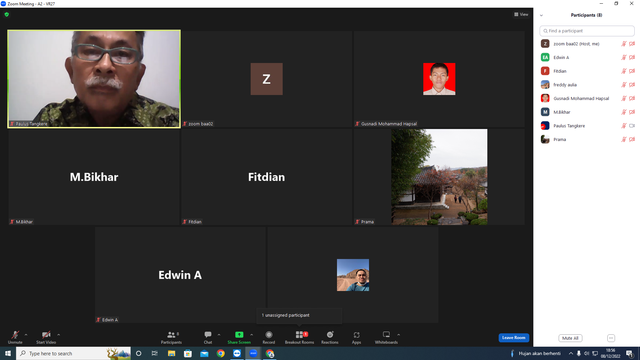Select the M.Bikhar video tile
Viewport: 640px width, 360px height.
(94, 177)
